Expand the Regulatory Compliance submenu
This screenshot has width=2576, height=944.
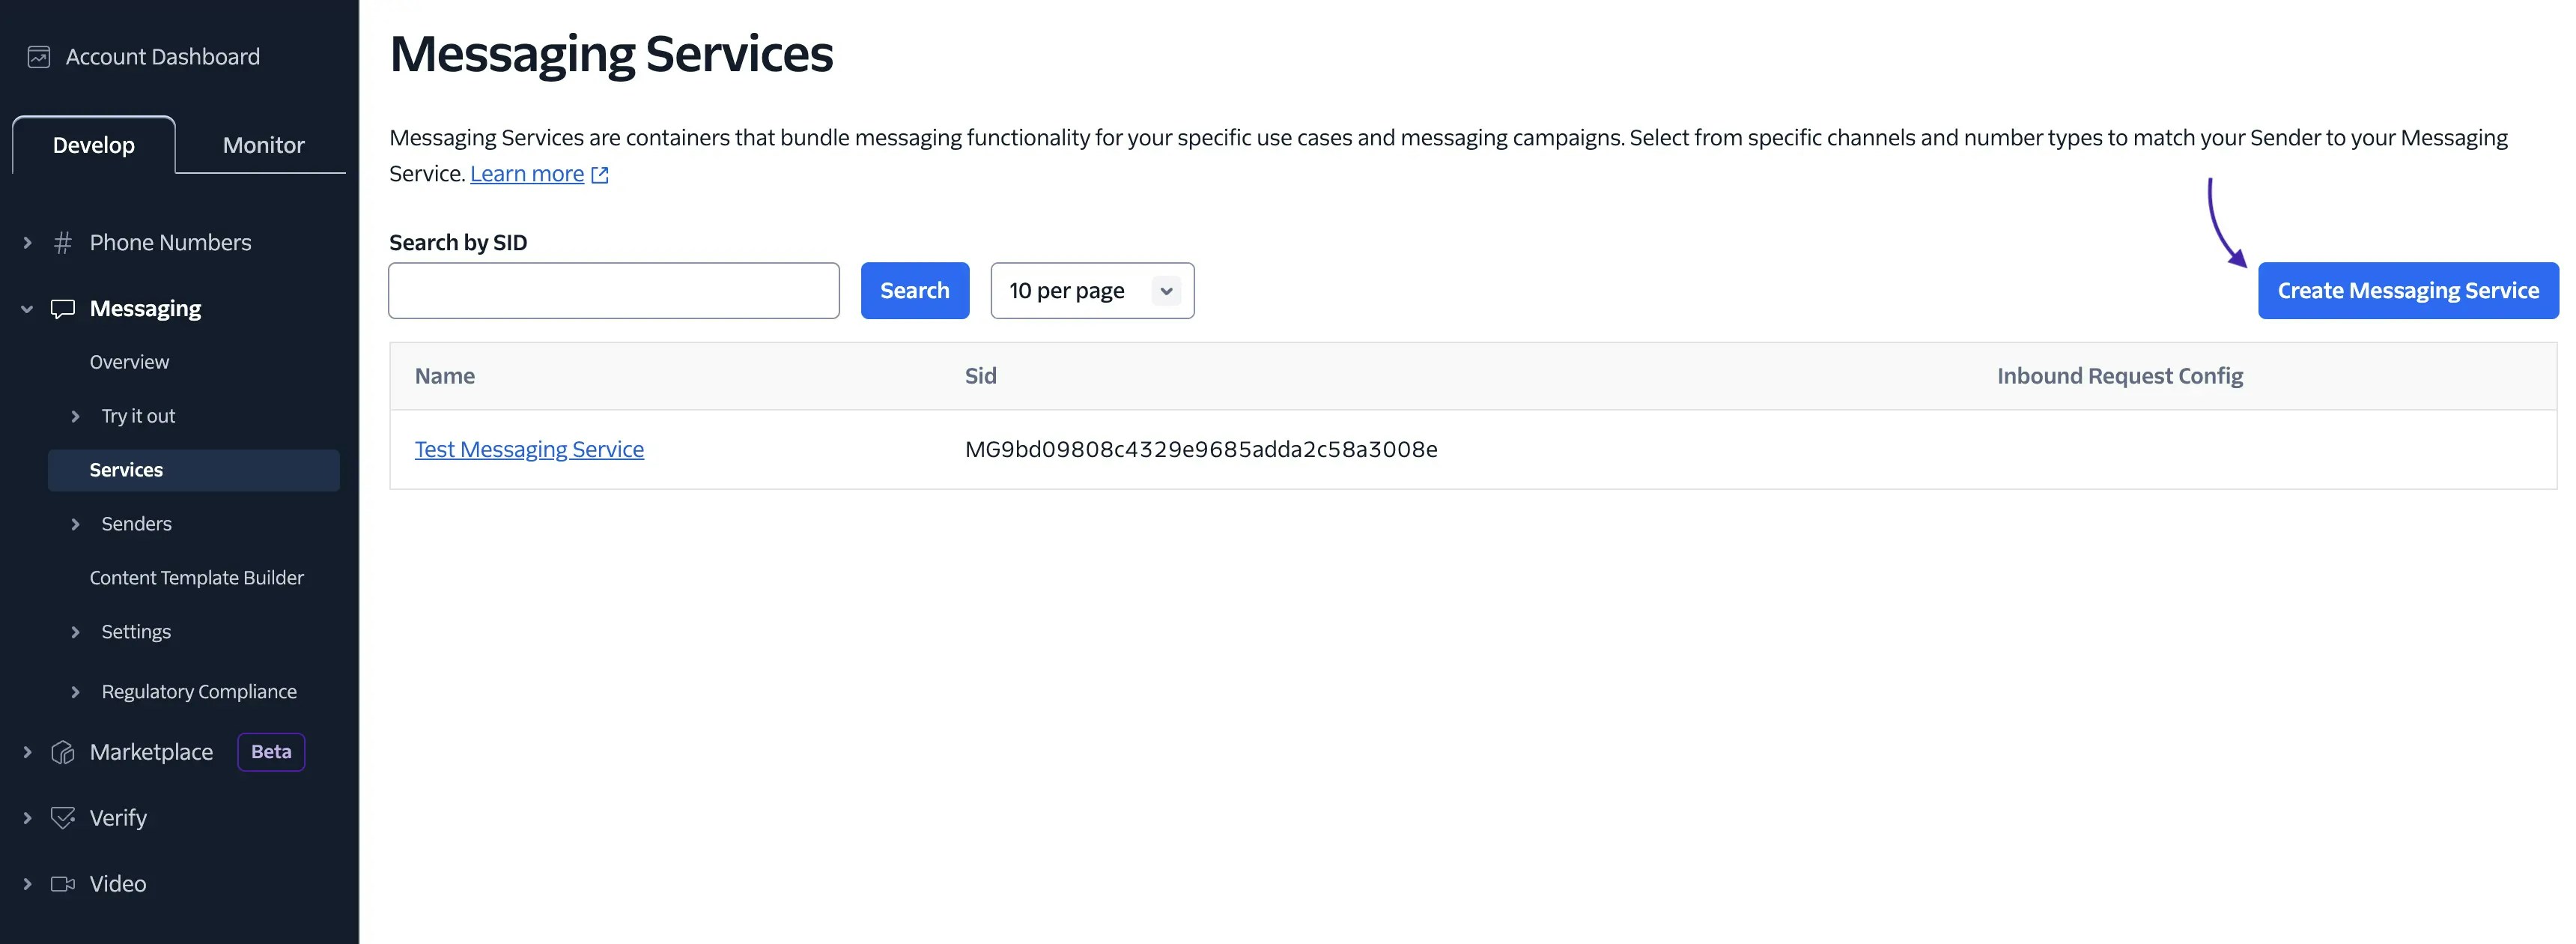[76, 691]
